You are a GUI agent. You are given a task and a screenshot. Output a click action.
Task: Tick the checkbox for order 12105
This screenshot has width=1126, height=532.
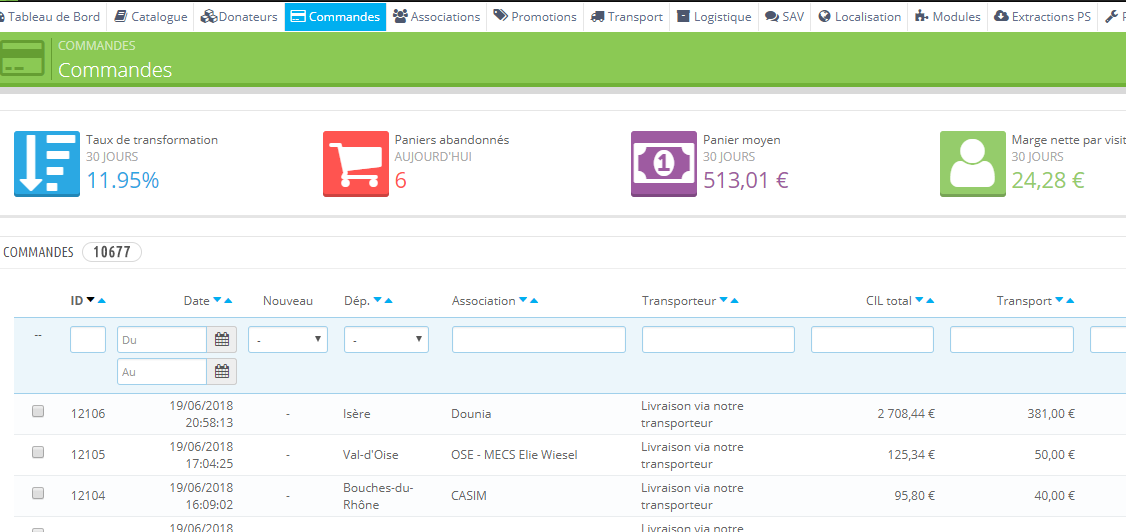(38, 452)
